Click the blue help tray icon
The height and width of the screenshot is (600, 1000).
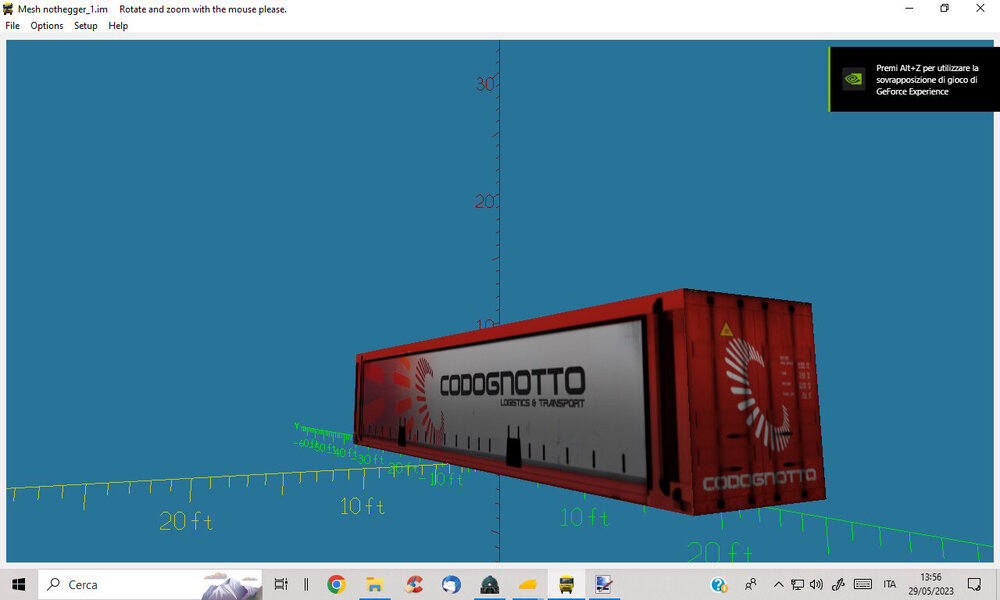click(x=719, y=584)
